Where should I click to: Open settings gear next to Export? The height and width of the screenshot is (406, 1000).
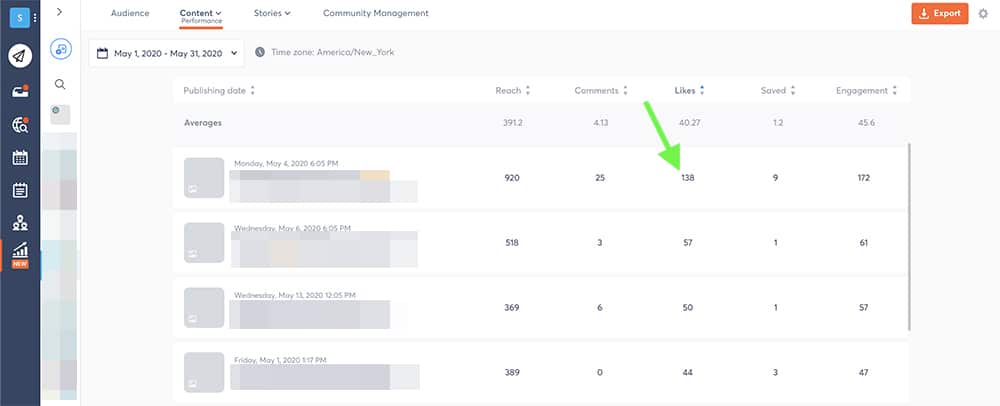click(982, 14)
